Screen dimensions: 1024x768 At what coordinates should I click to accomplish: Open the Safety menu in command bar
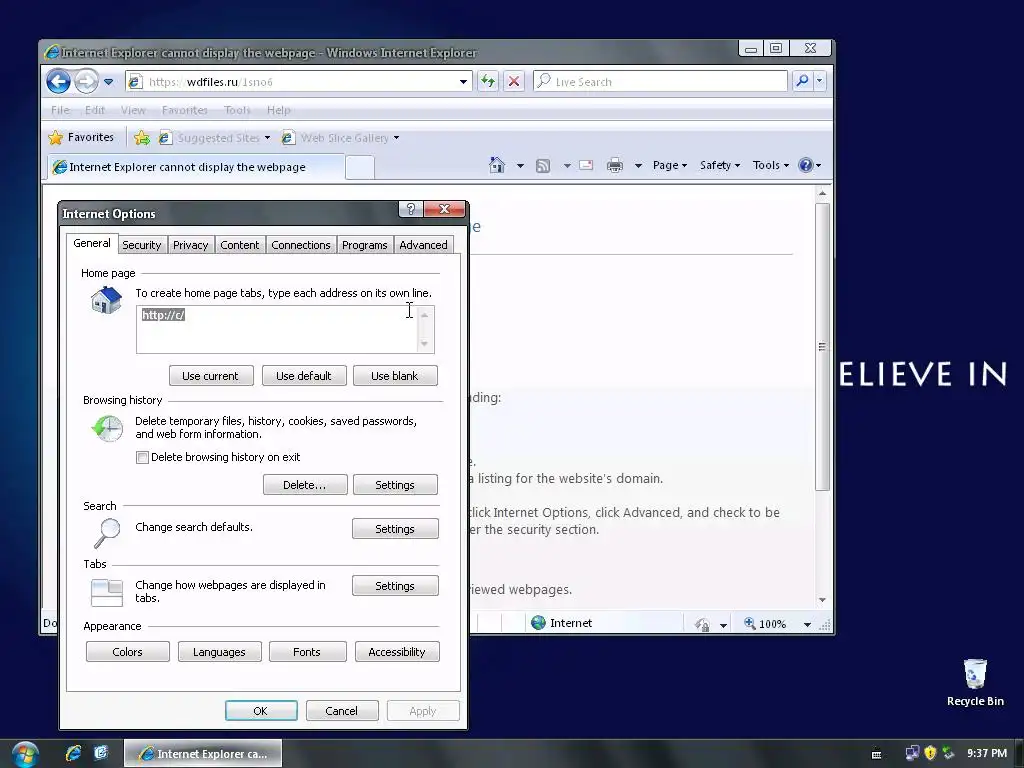click(720, 165)
